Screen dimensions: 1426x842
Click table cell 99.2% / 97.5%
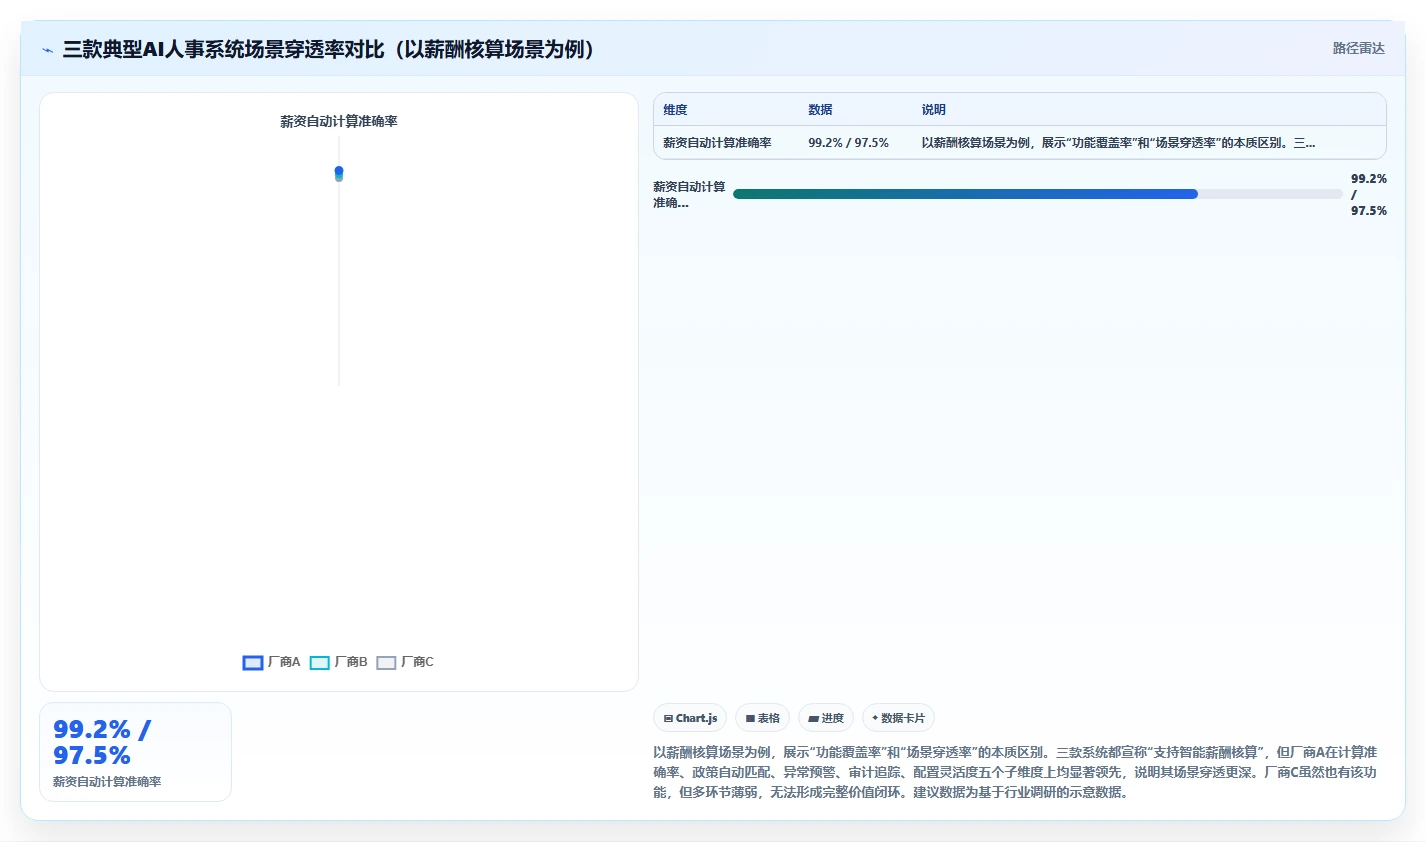848,143
